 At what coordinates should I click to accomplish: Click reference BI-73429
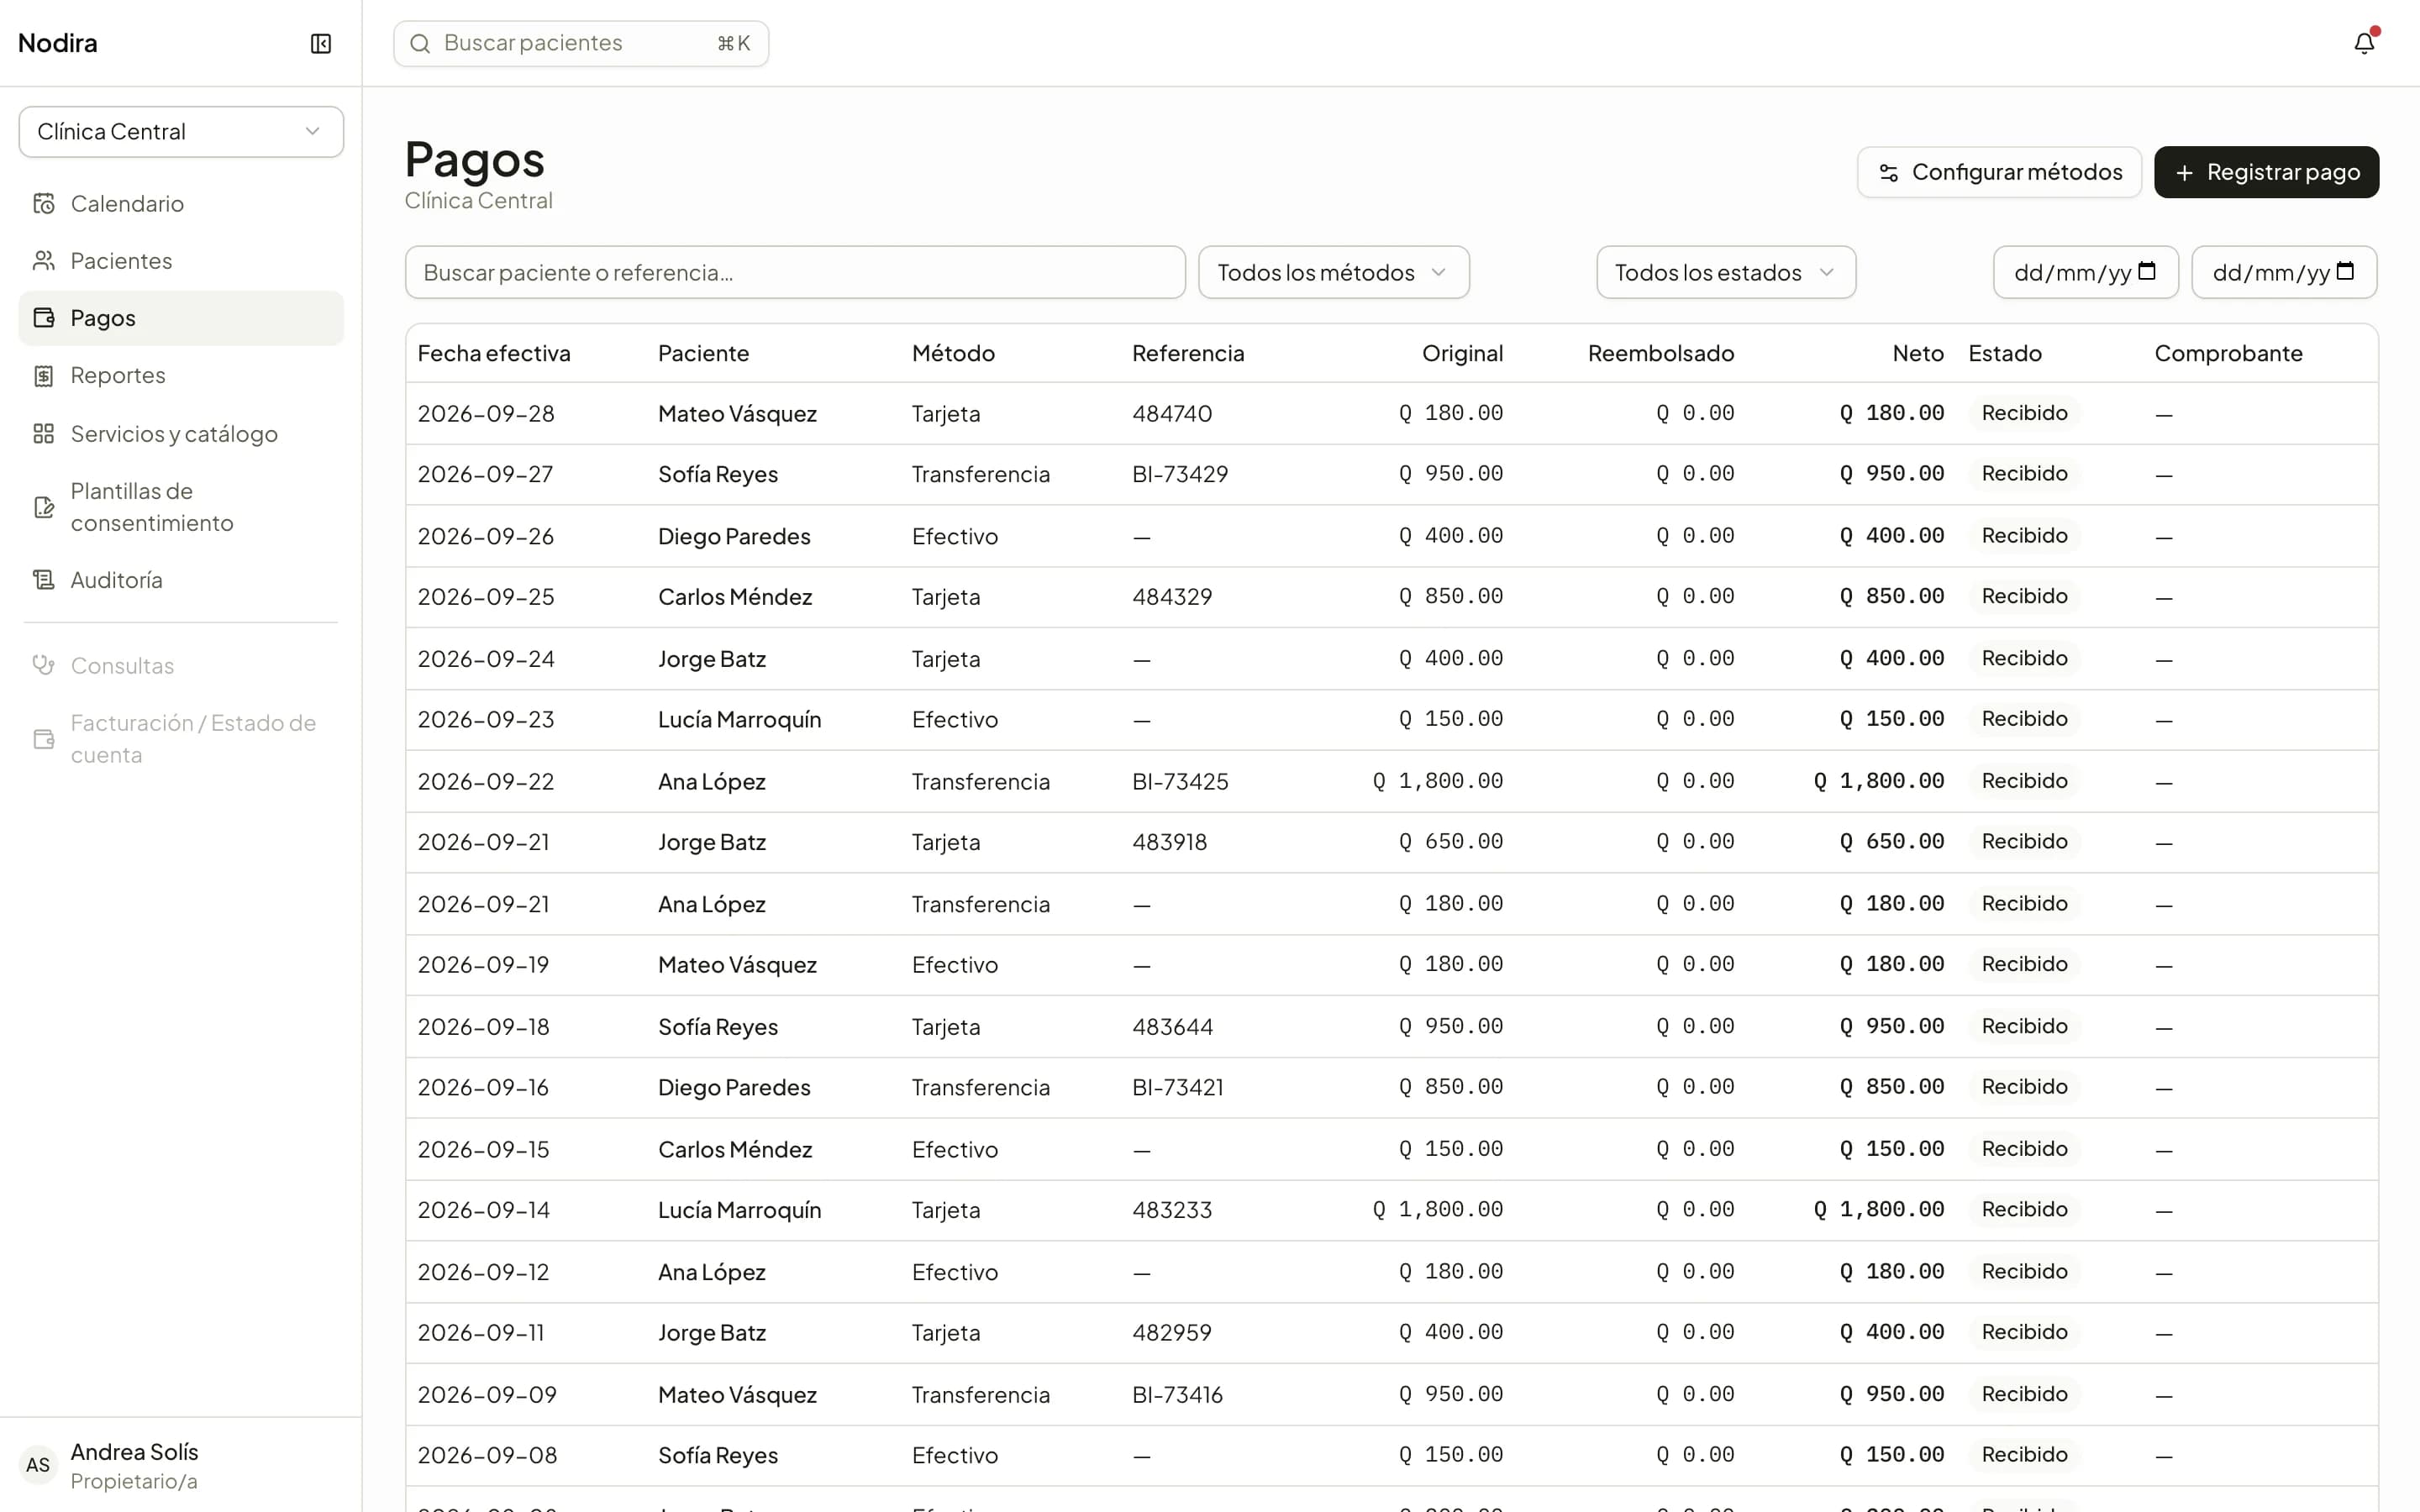(x=1180, y=474)
